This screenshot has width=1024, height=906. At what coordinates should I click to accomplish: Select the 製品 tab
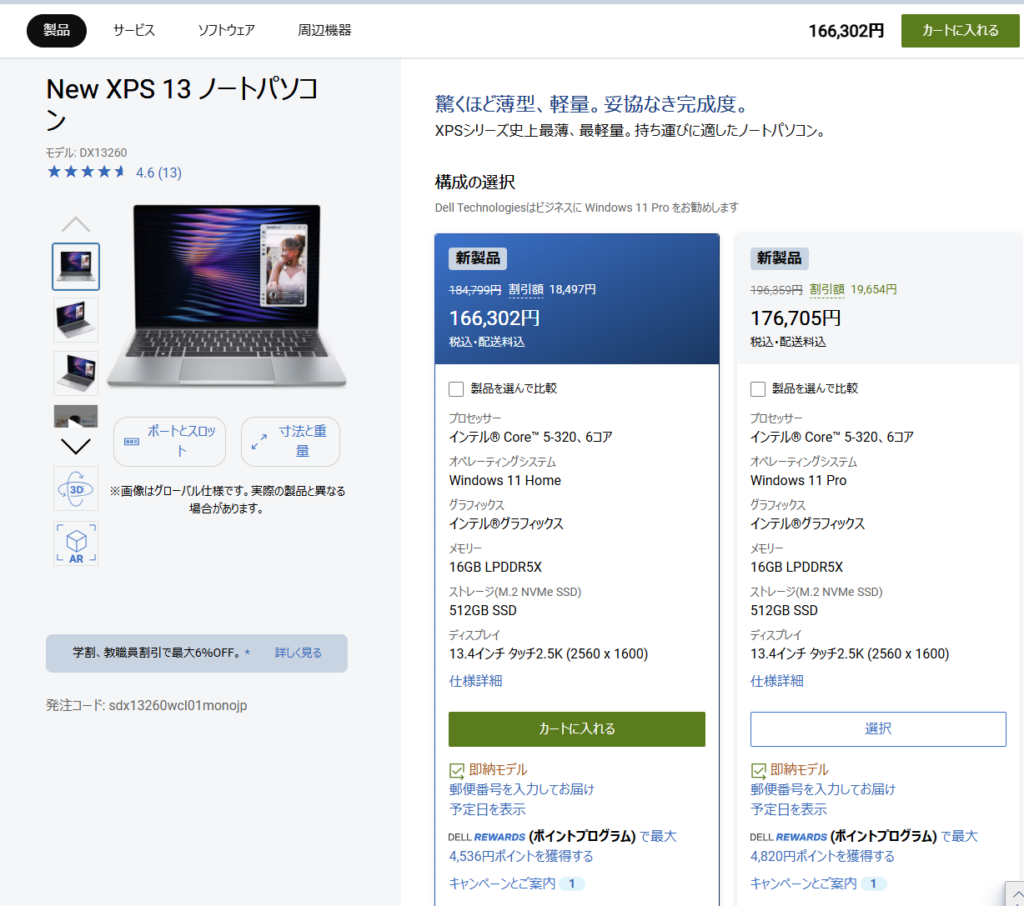click(x=56, y=30)
